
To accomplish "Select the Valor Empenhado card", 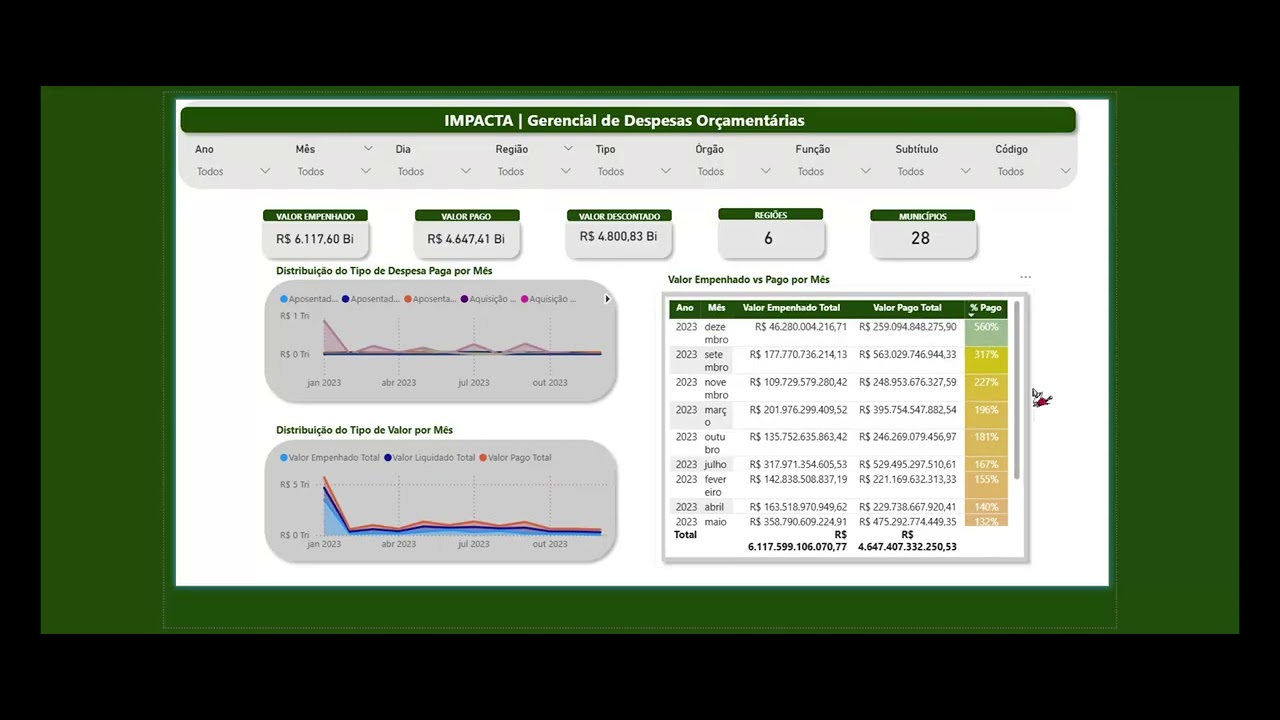I will [x=315, y=232].
